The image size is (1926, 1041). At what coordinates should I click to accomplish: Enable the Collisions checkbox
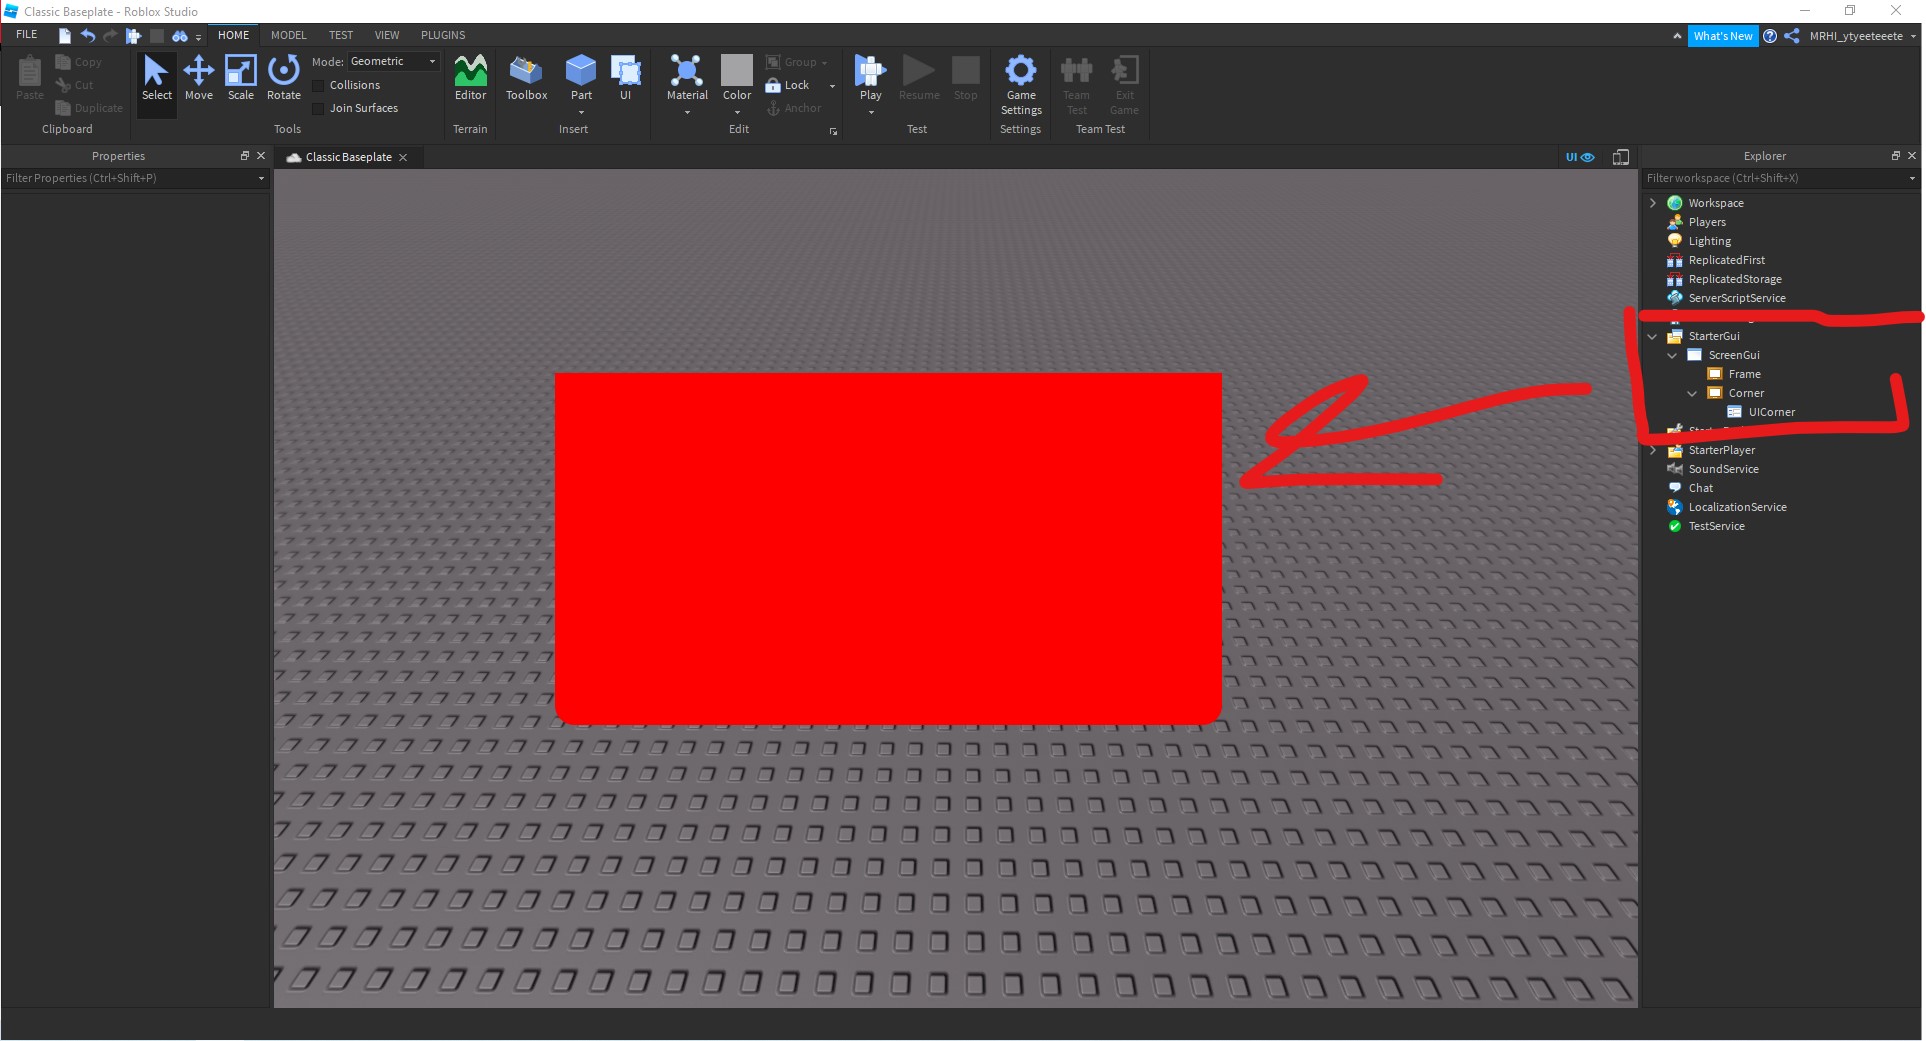318,85
